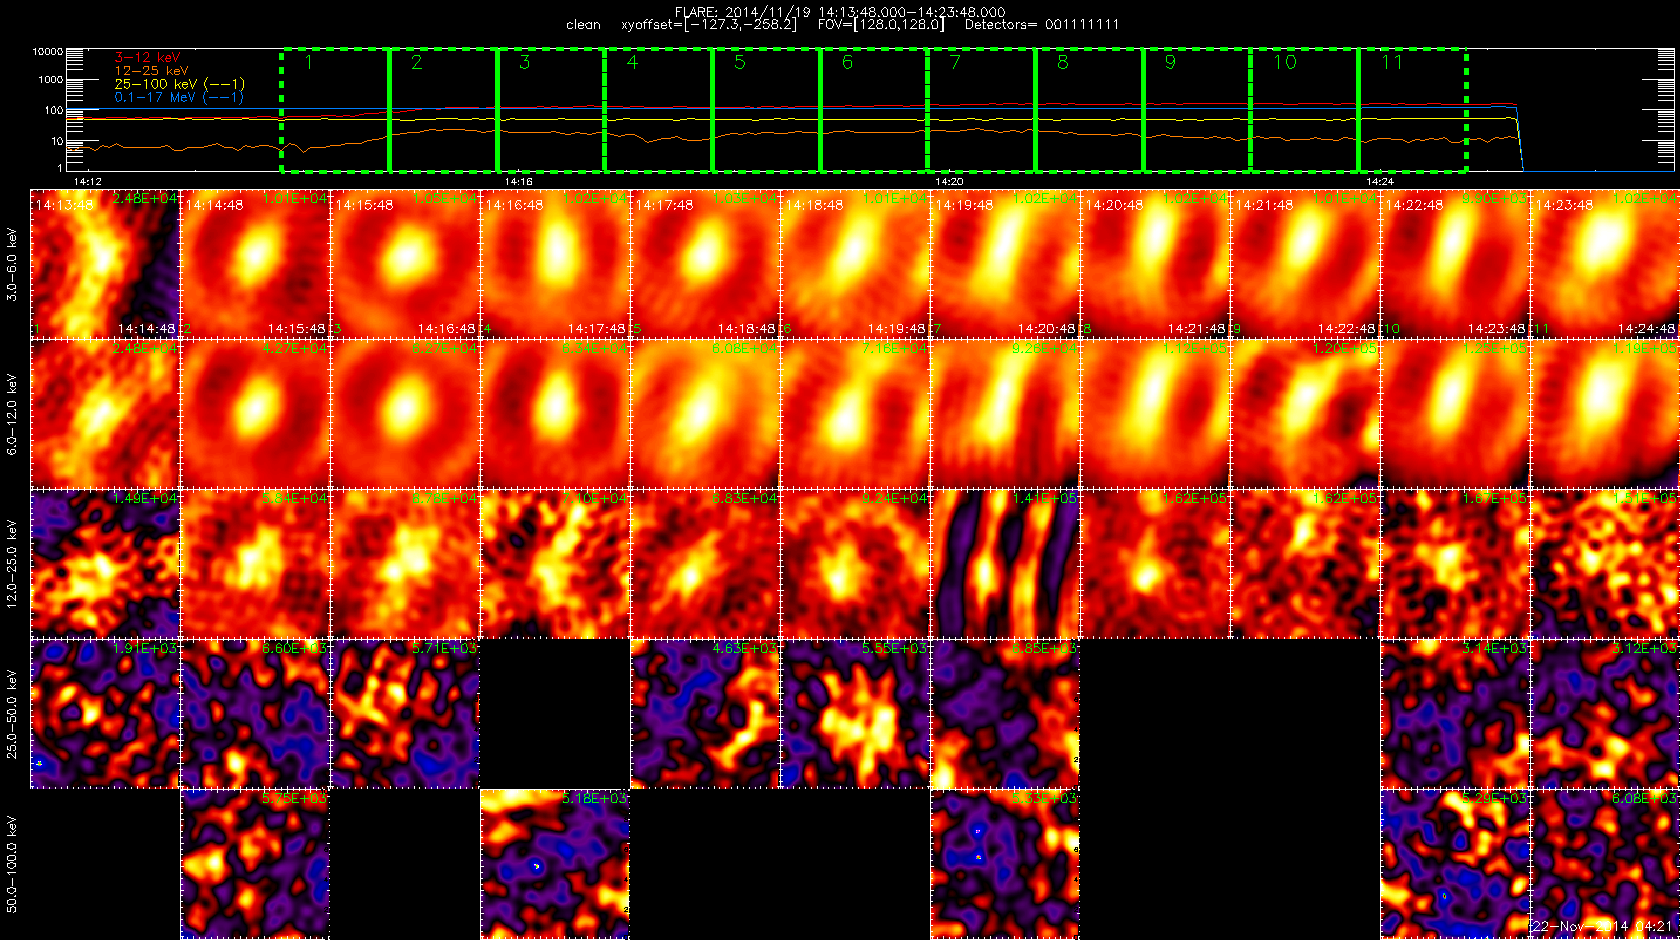The image size is (1680, 940).
Task: Open the 50-100 keV image in column 10
Action: [x=1455, y=864]
